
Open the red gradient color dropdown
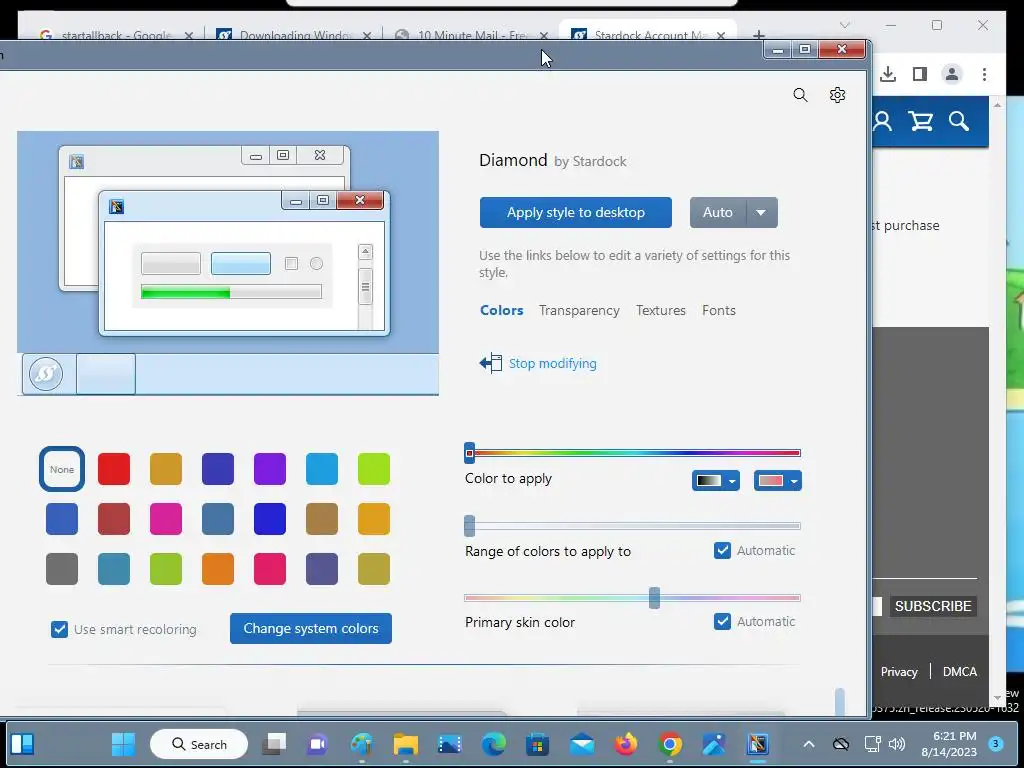(777, 481)
